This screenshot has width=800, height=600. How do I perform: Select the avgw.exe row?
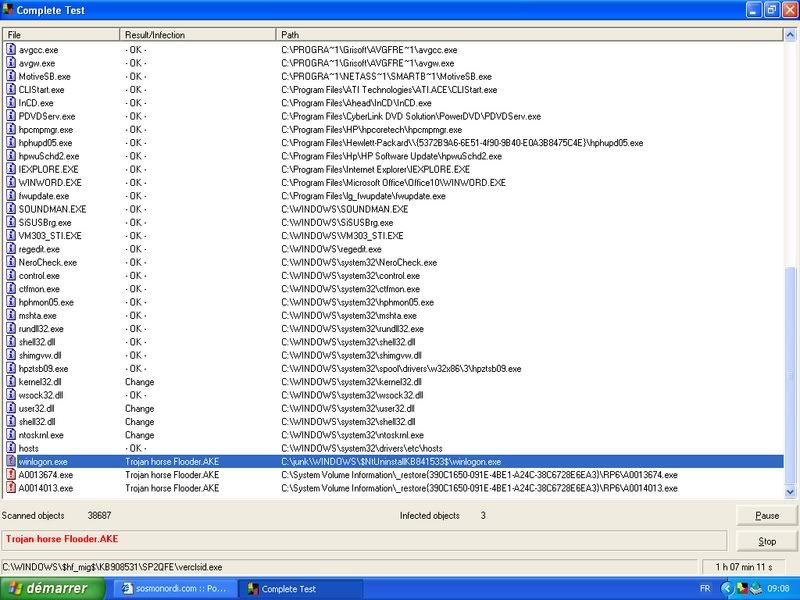pyautogui.click(x=393, y=63)
